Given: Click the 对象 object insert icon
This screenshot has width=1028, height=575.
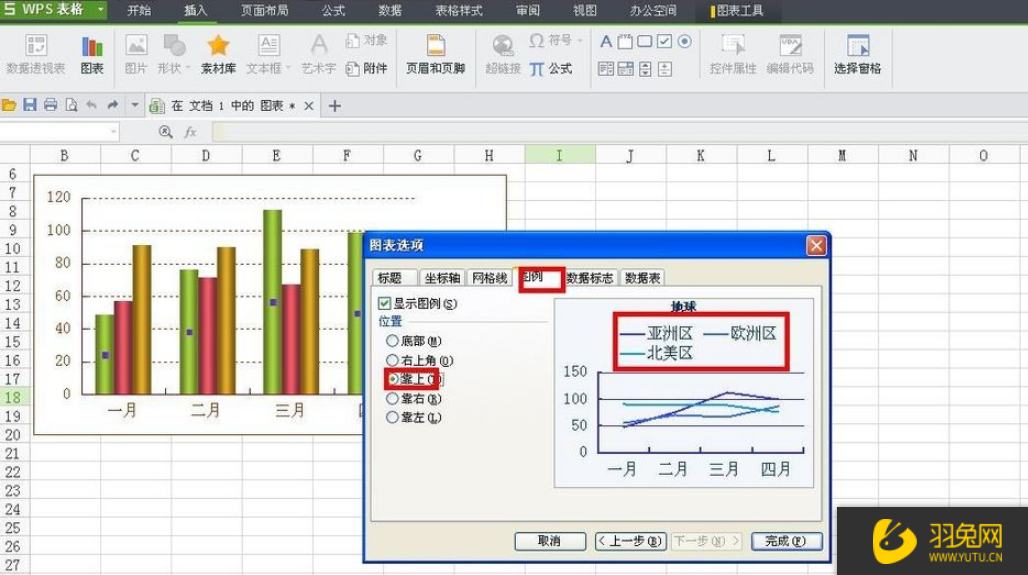Looking at the screenshot, I should pyautogui.click(x=366, y=41).
